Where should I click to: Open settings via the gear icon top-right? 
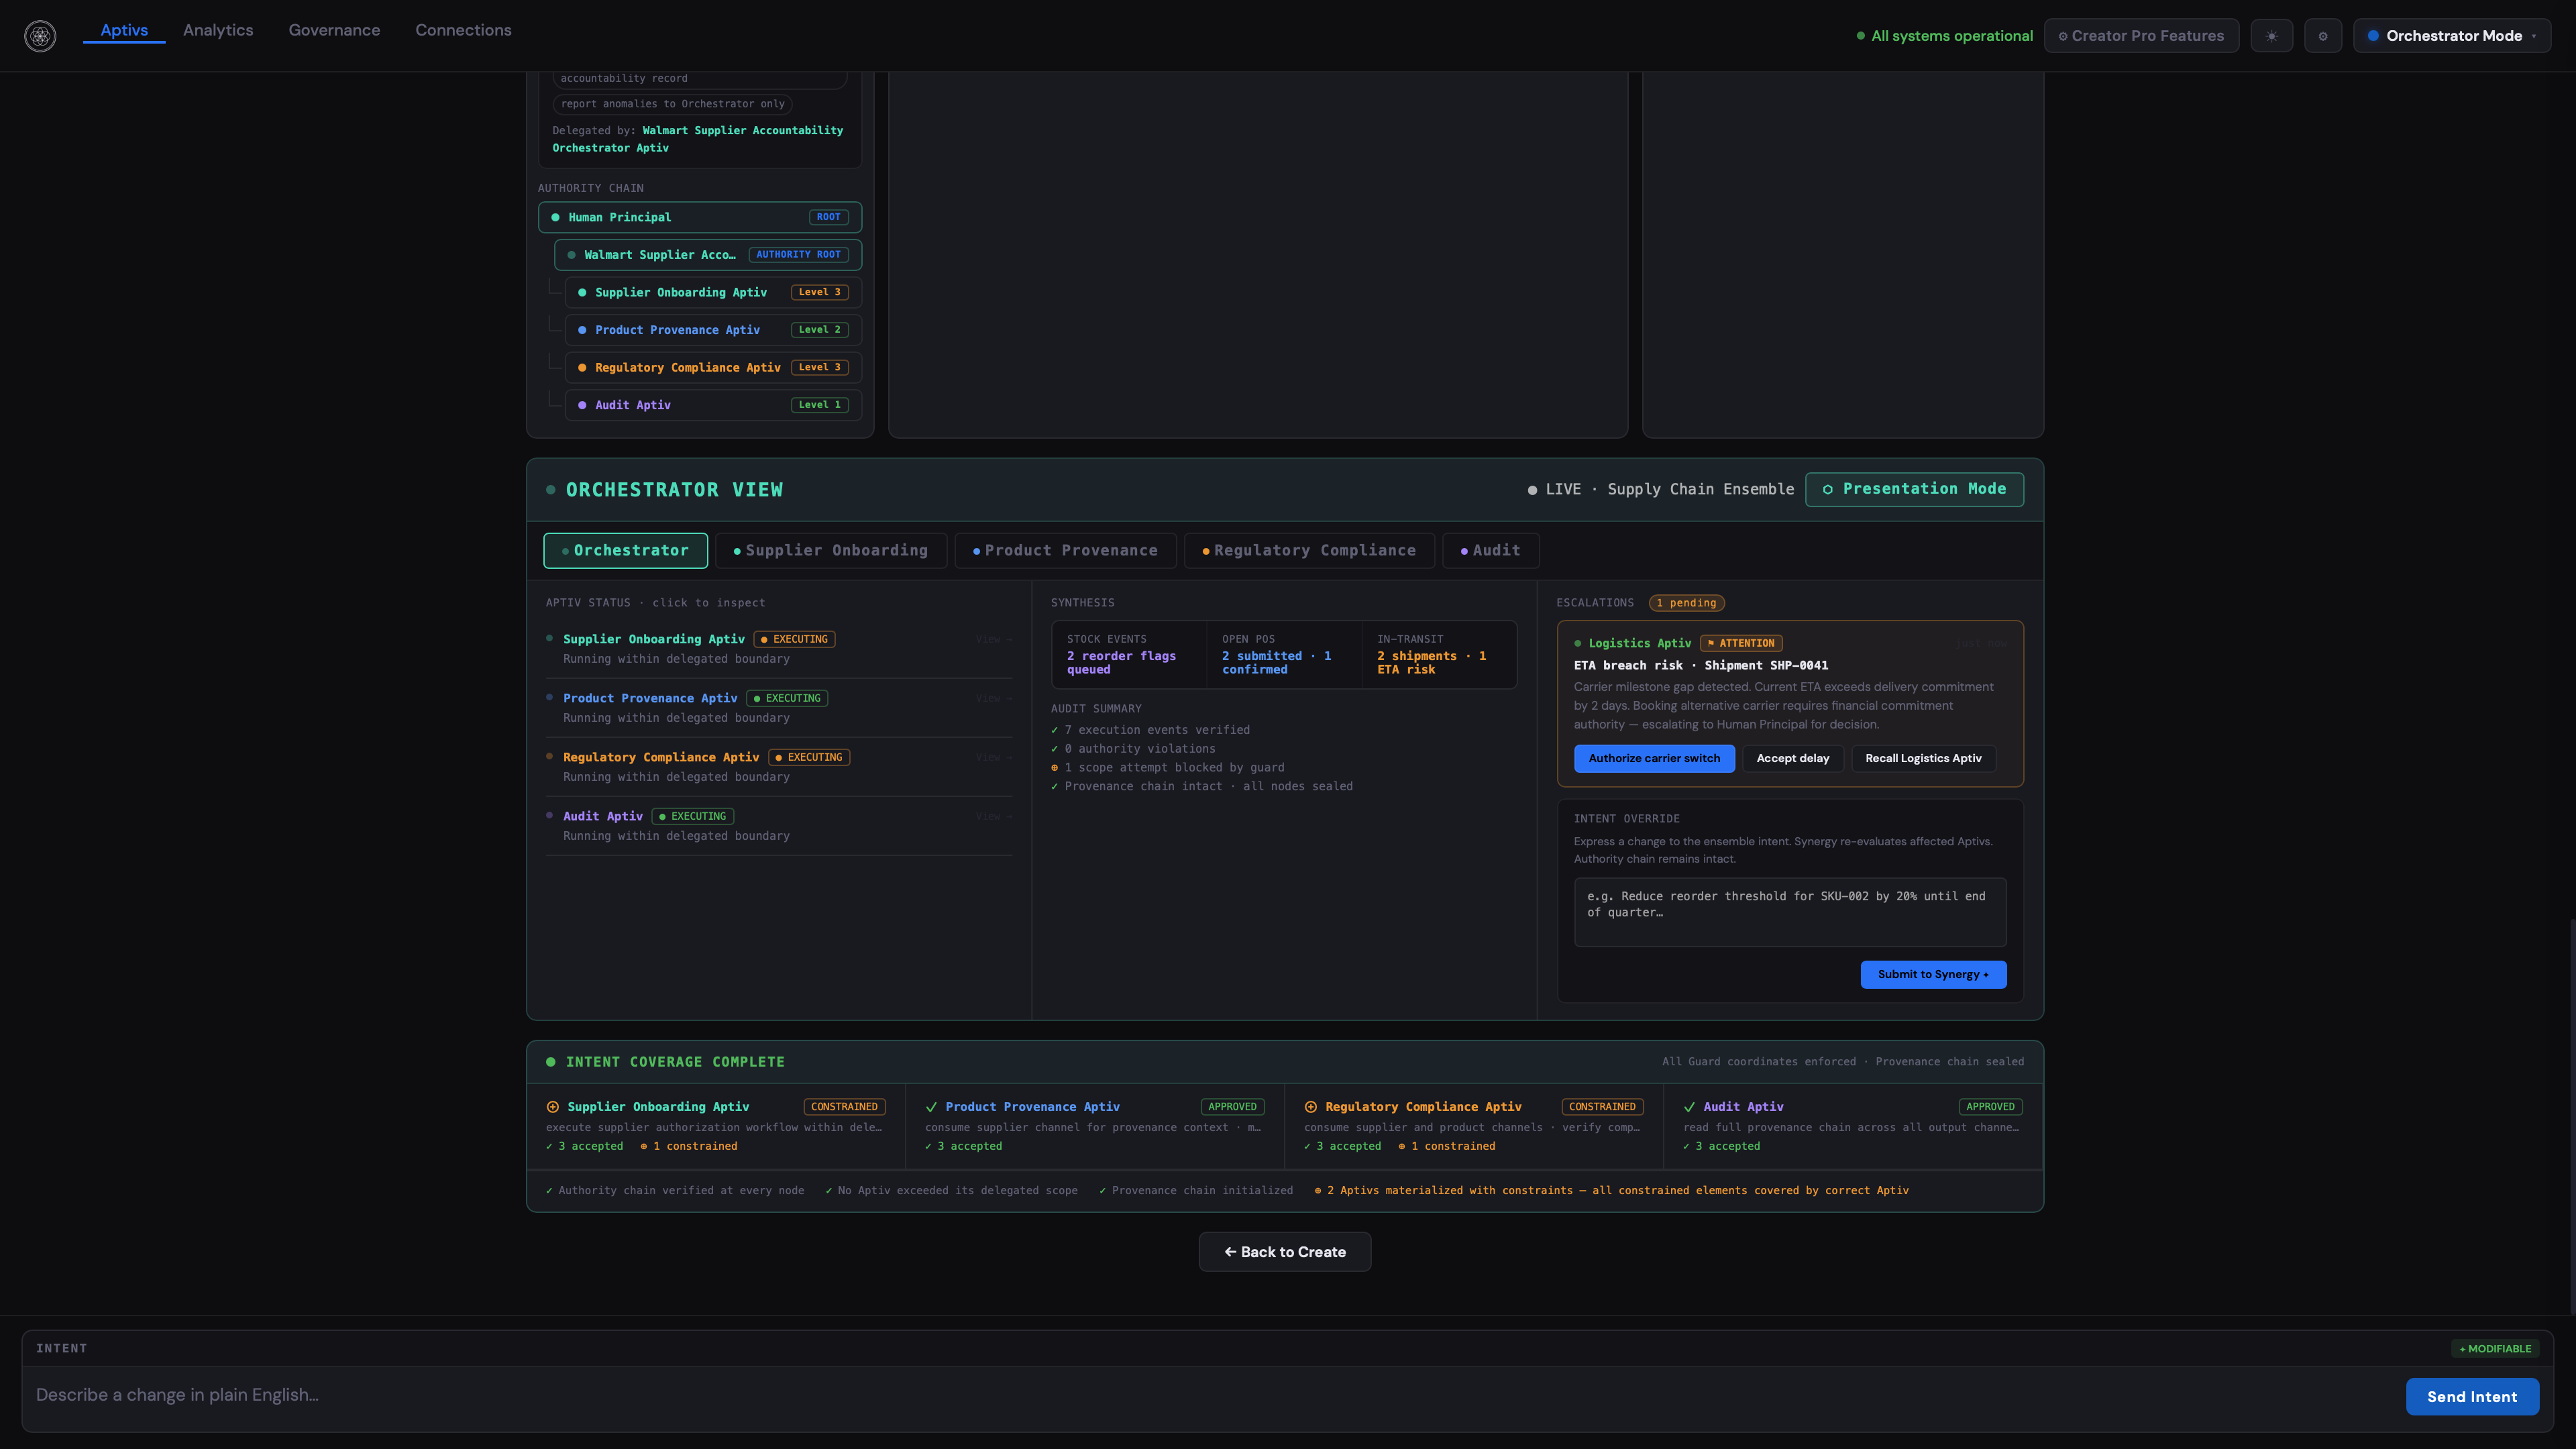coord(2323,35)
